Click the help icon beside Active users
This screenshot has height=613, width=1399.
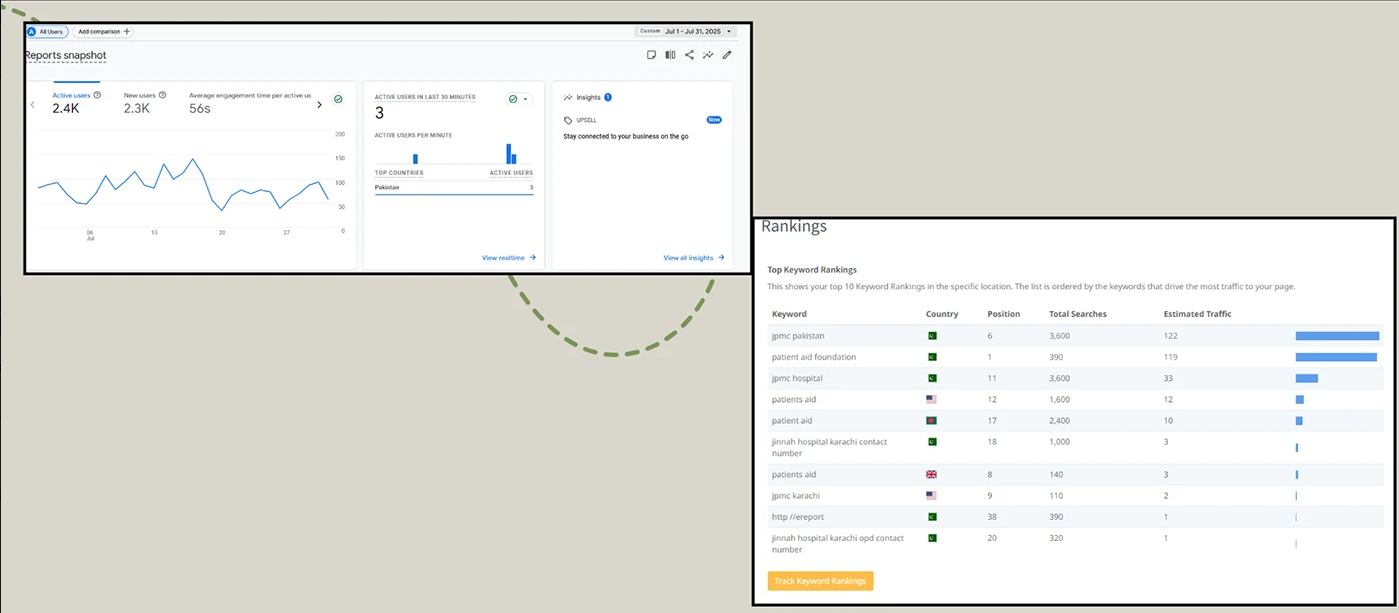coord(97,95)
